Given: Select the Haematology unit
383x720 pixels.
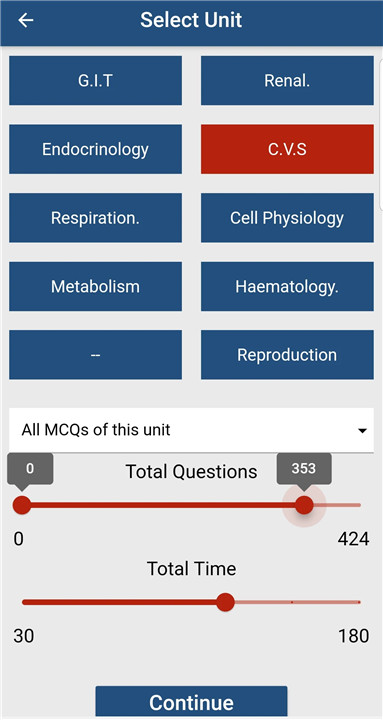Looking at the screenshot, I should pos(287,287).
